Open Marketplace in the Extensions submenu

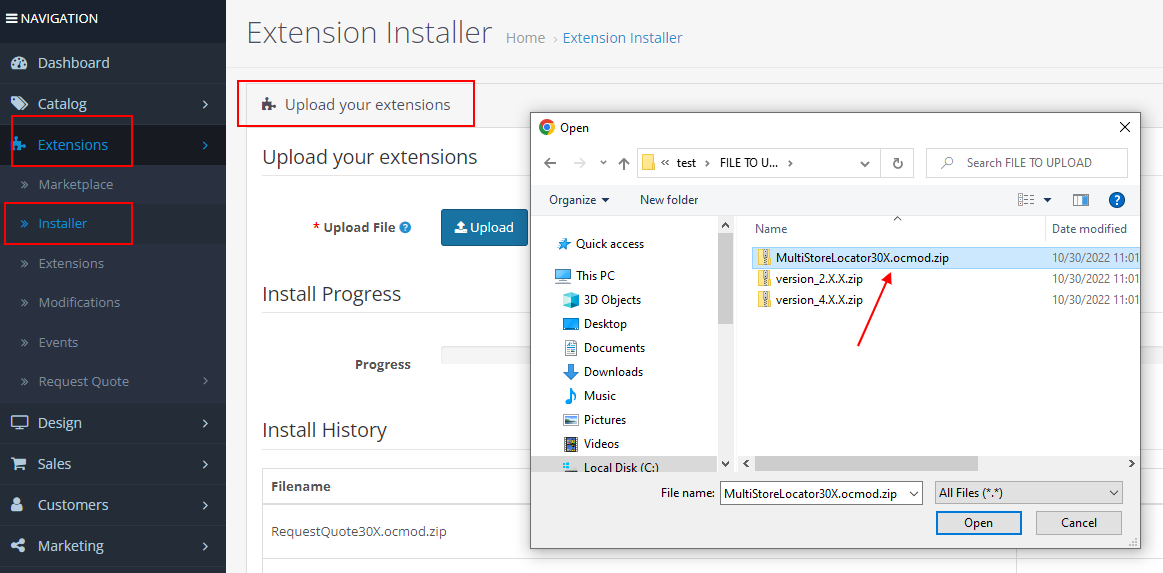pyautogui.click(x=76, y=185)
